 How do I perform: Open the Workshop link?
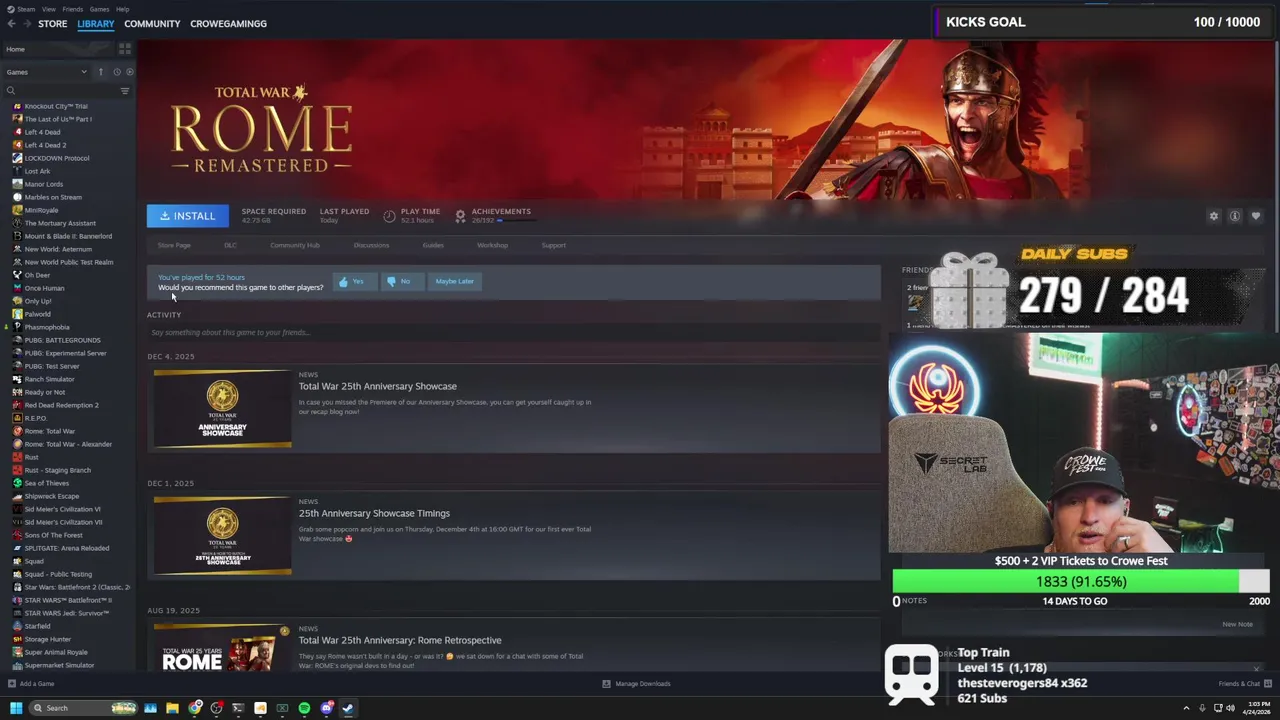pos(492,245)
